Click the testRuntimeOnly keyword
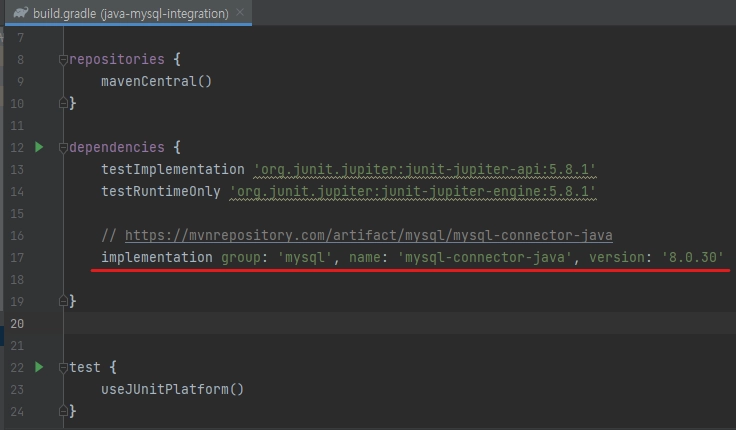Screen dimensions: 736x430 point(161,191)
